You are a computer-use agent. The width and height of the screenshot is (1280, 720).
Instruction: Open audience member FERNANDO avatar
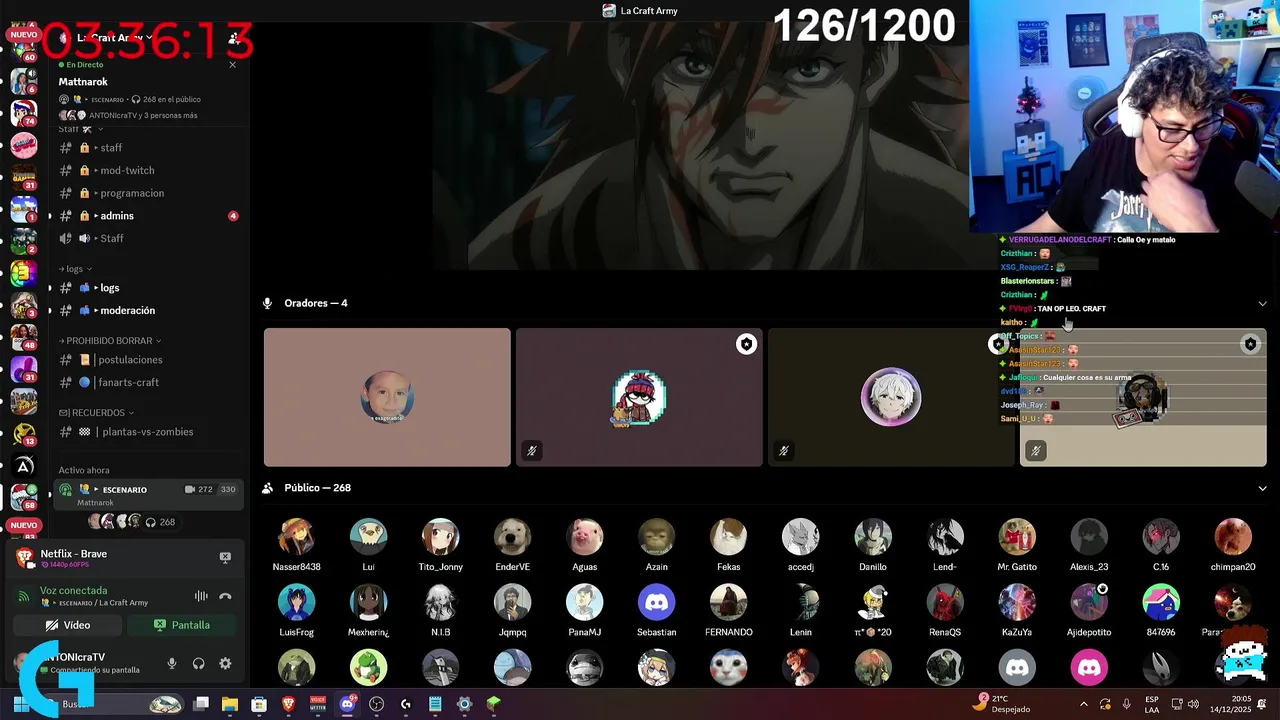pos(728,603)
